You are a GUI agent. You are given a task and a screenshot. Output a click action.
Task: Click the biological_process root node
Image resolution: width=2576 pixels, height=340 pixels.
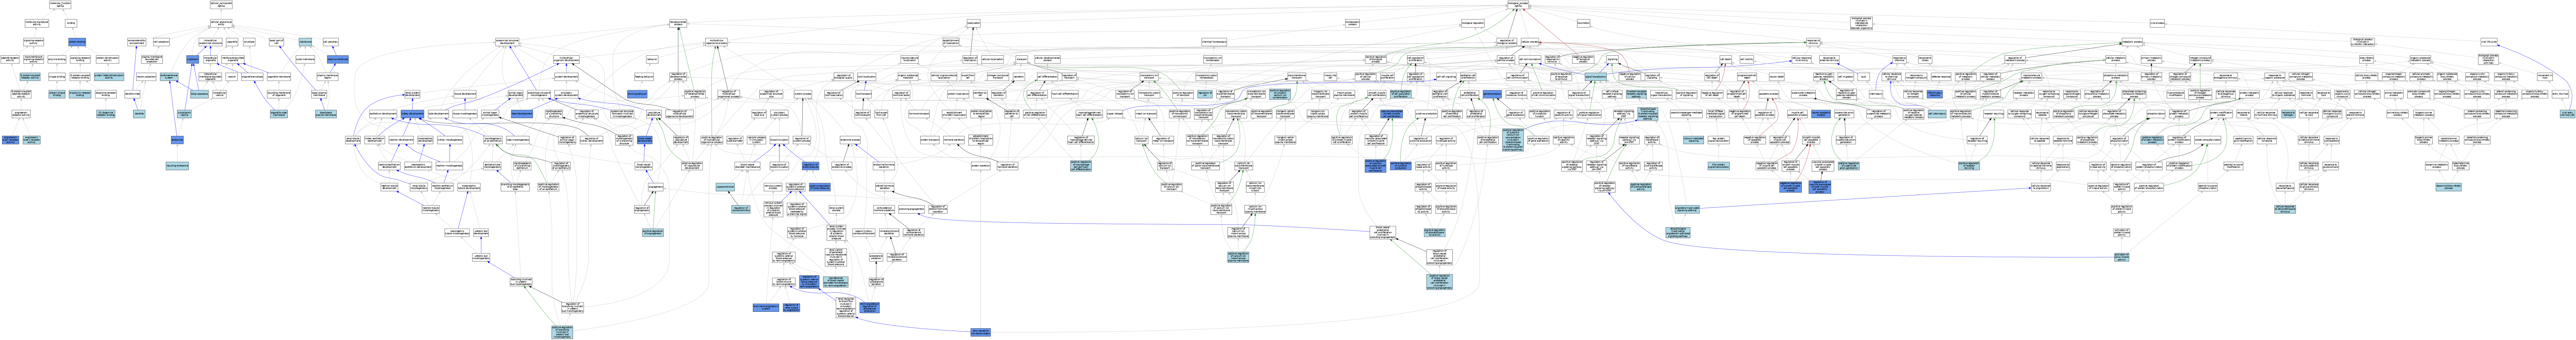(x=1518, y=5)
